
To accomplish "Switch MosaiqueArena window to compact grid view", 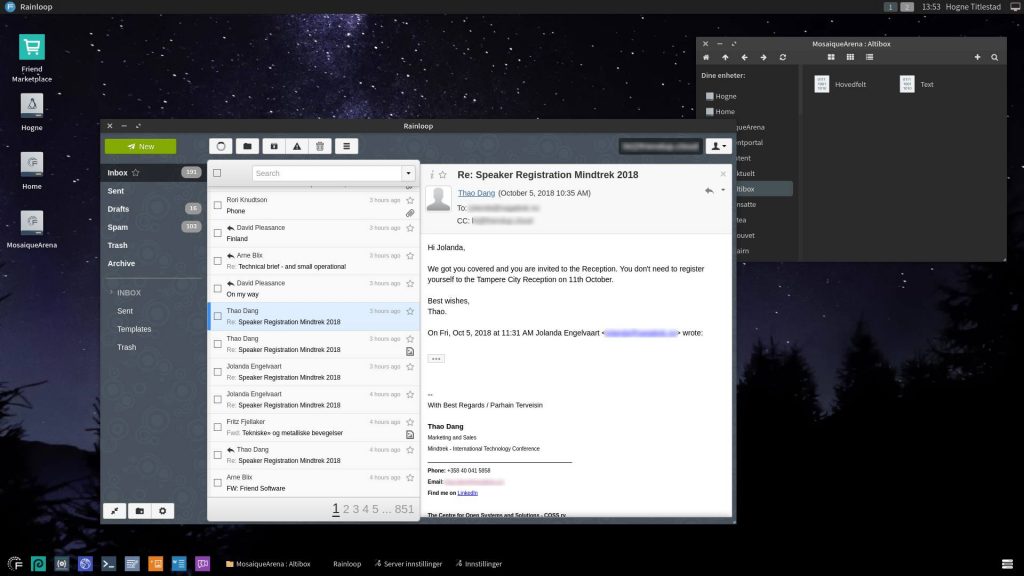I will point(850,57).
